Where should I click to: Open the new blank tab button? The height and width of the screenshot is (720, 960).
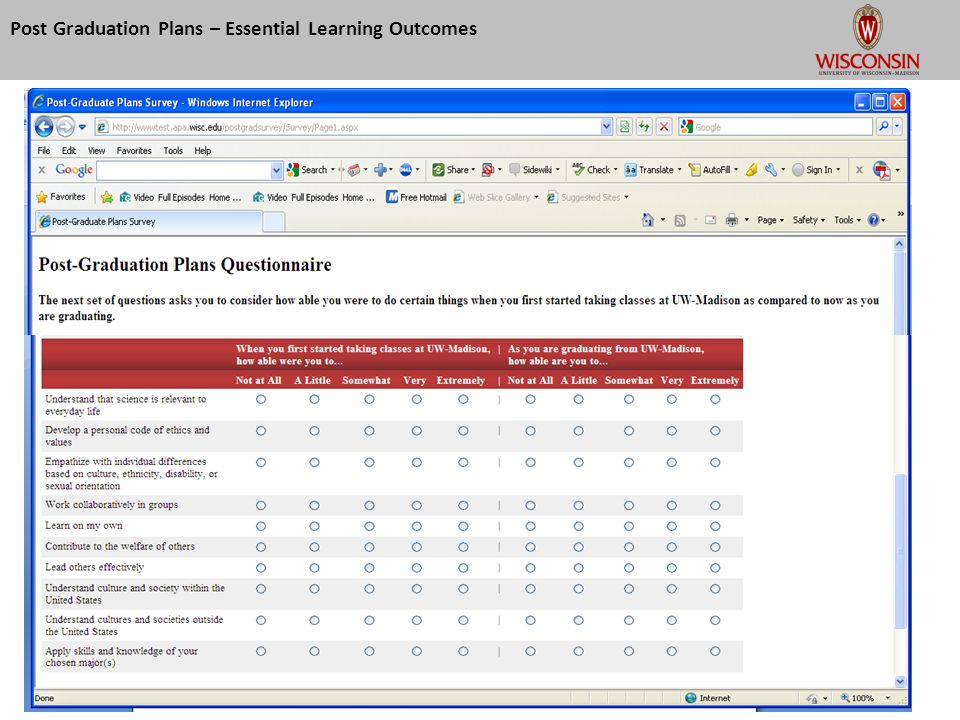tap(274, 222)
